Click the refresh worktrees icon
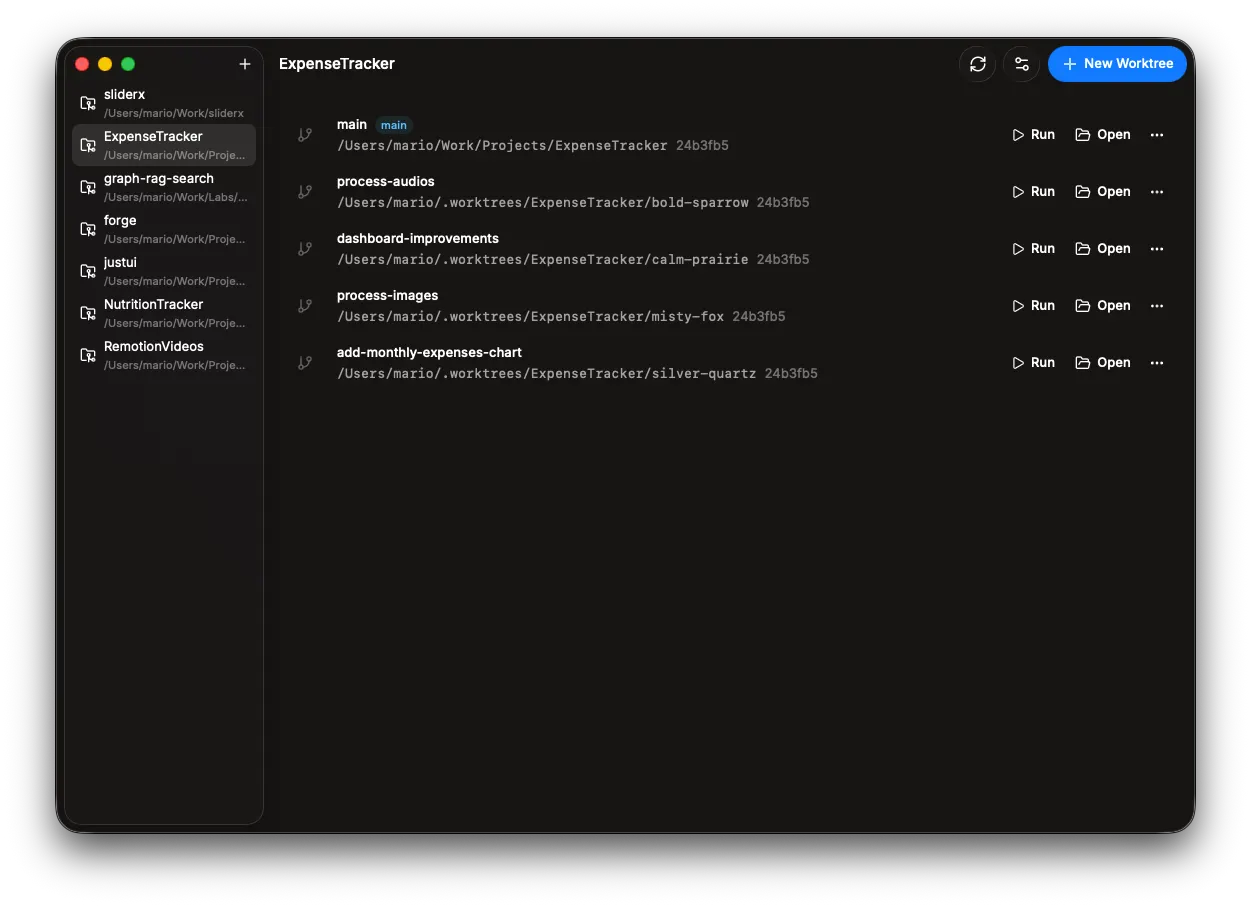The width and height of the screenshot is (1251, 907). (978, 64)
